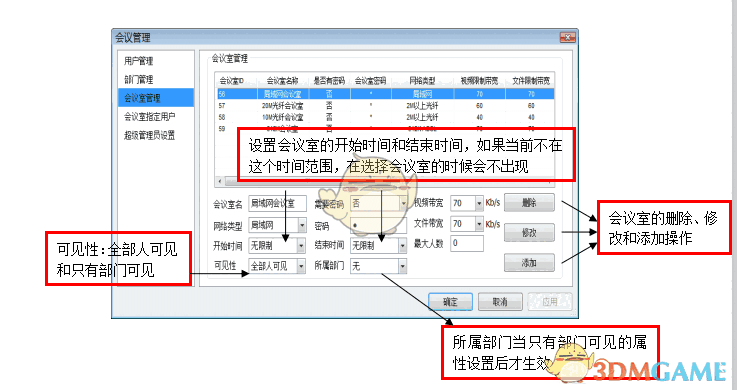
Task: Click the ID cell 58
Action: (x=222, y=117)
